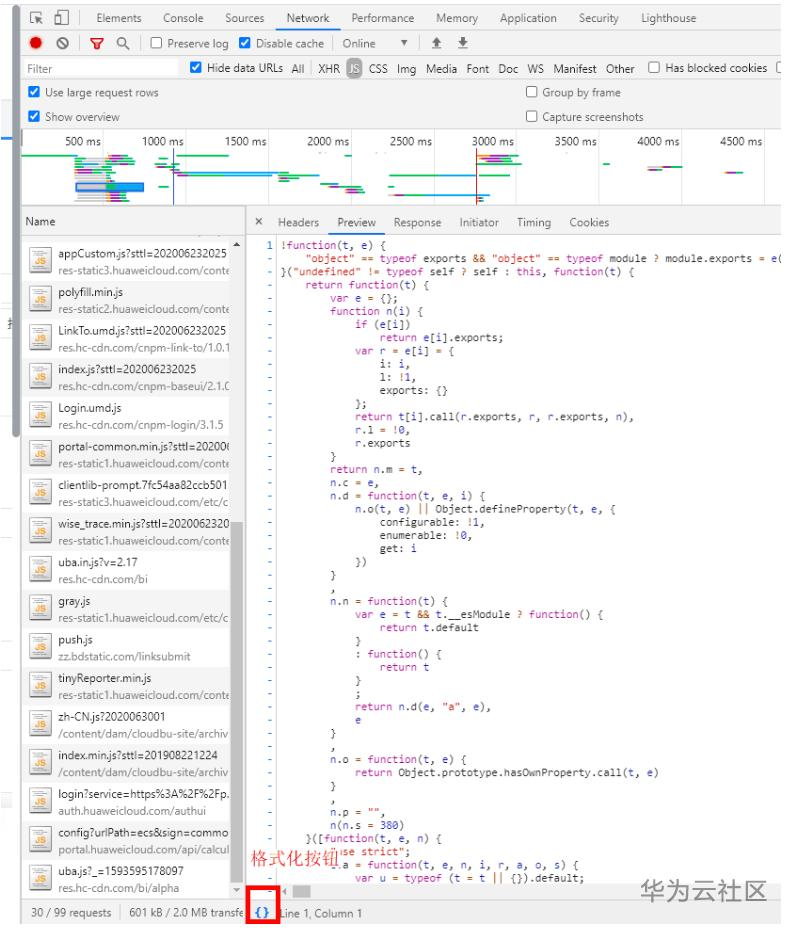787x931 pixels.
Task: Clear the network log
Action: pos(62,43)
